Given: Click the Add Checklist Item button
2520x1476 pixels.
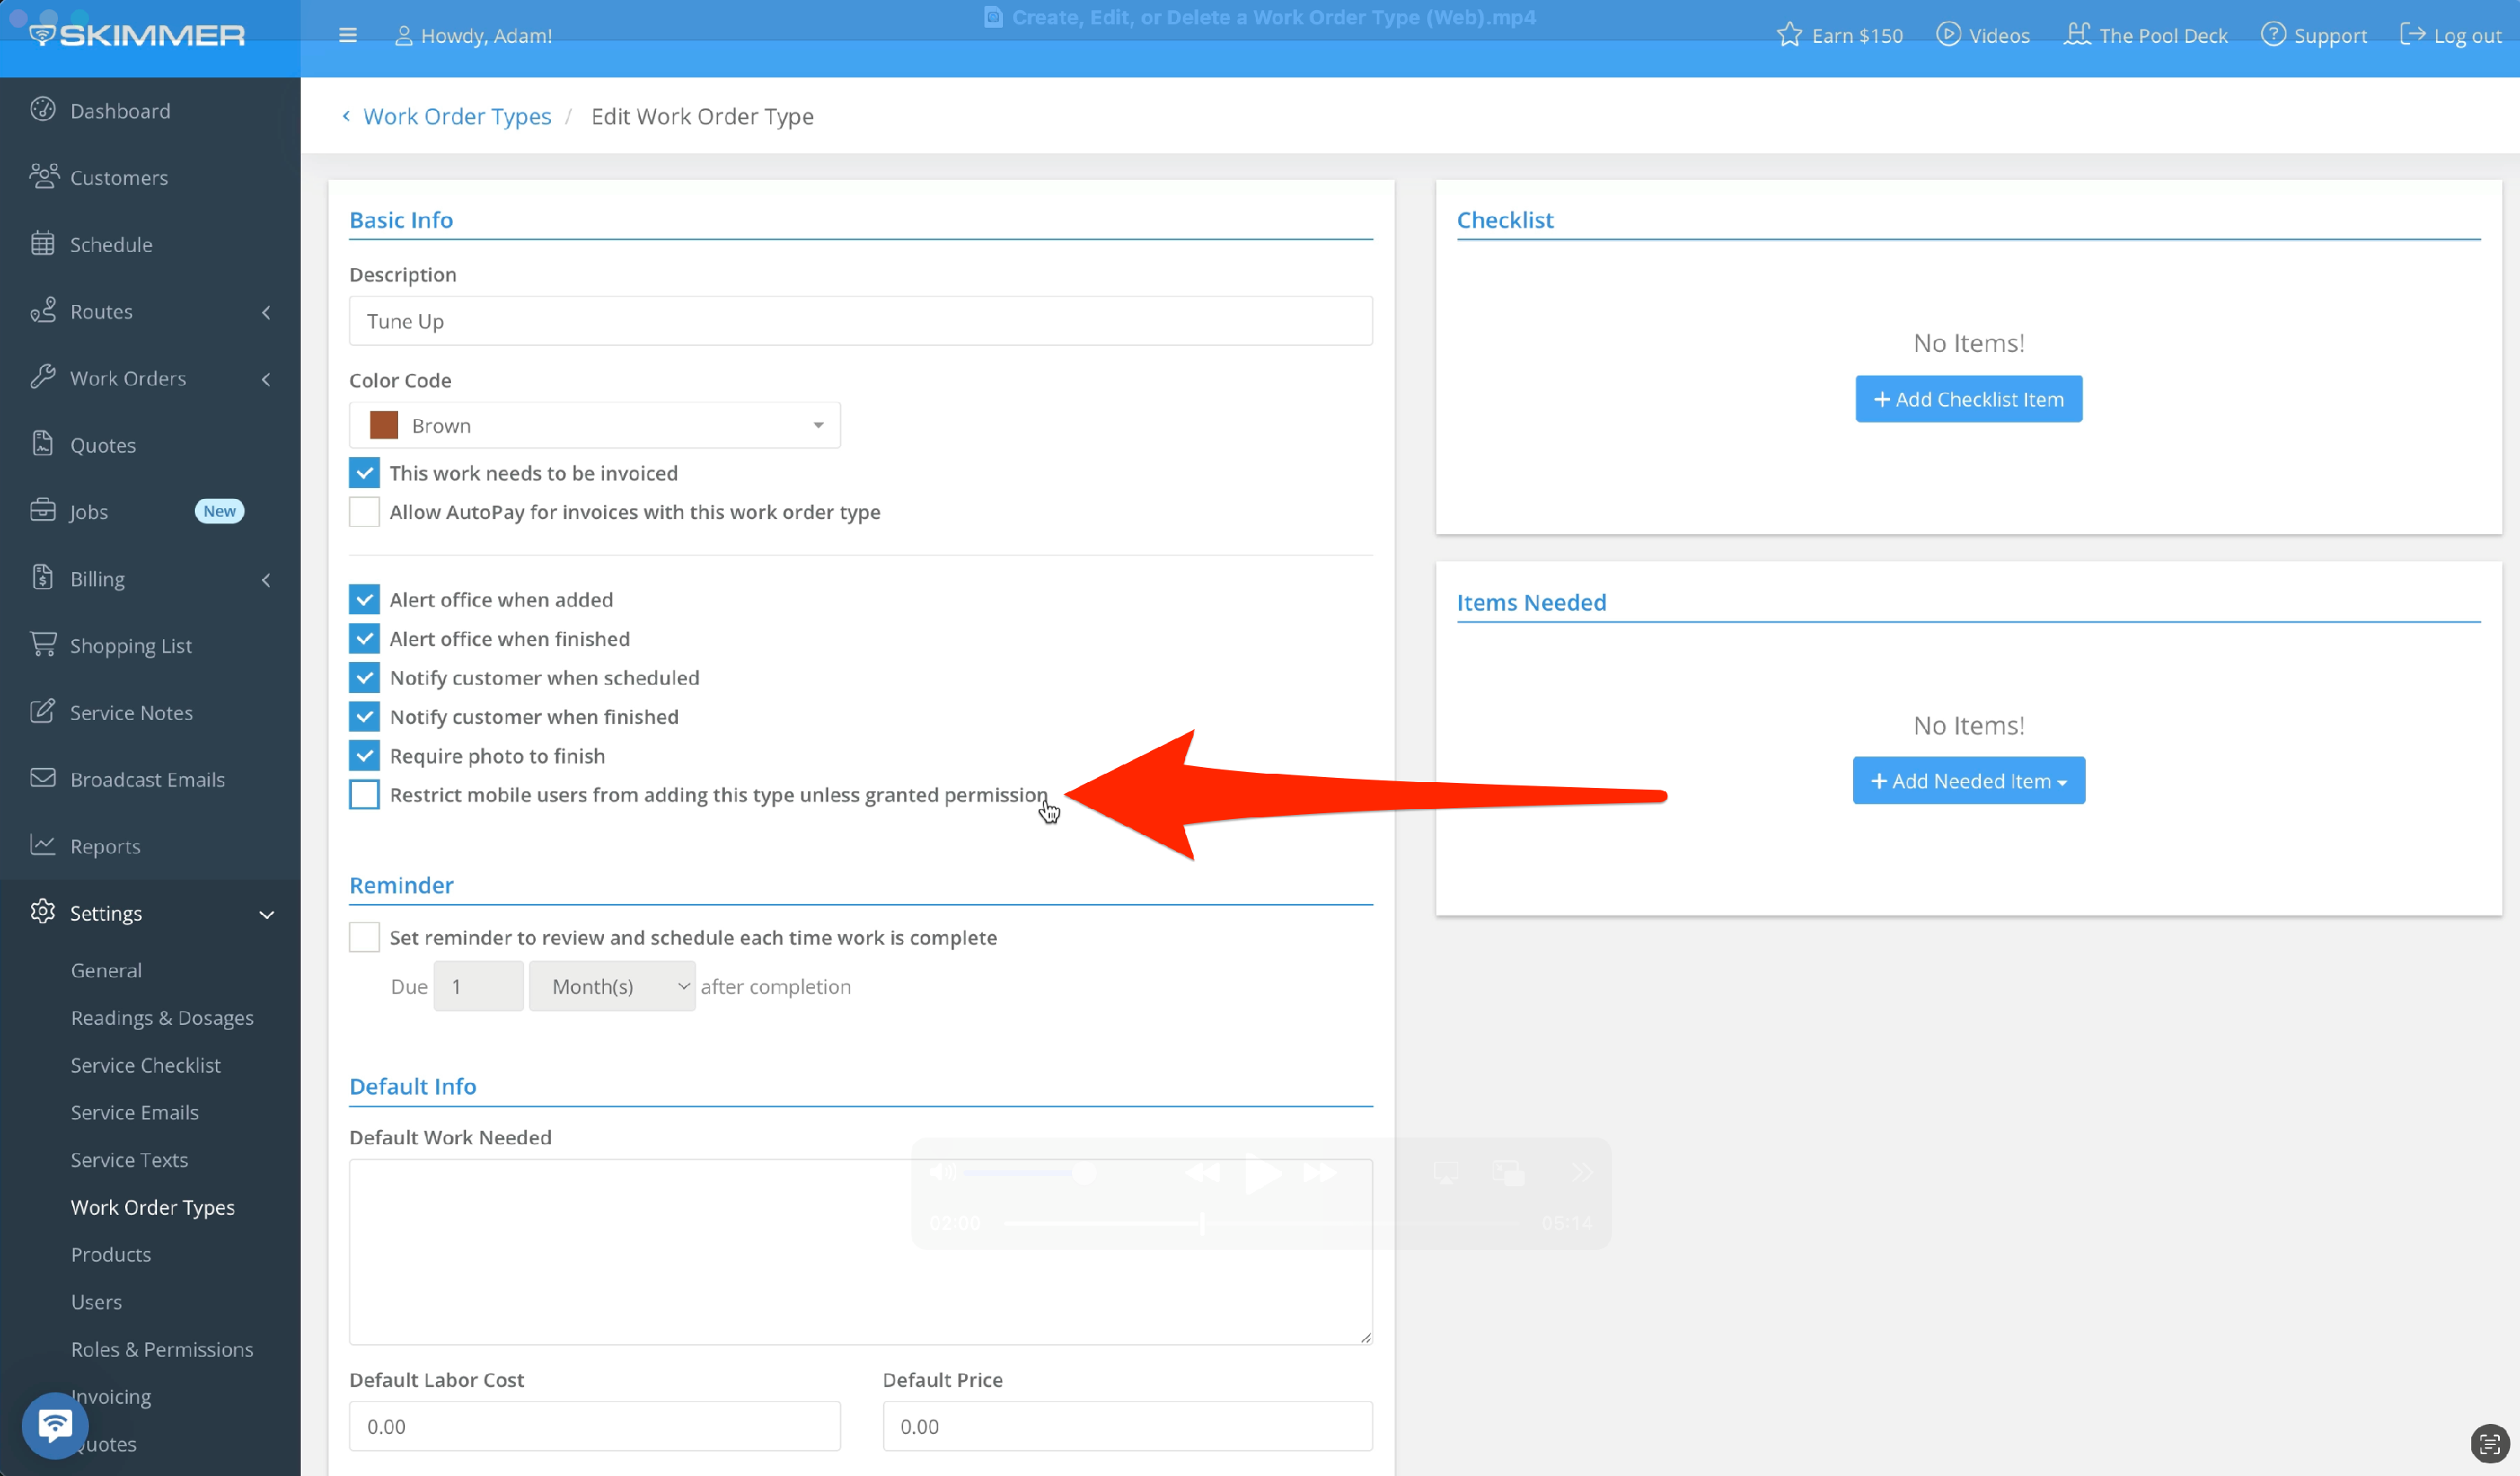Looking at the screenshot, I should 1968,399.
